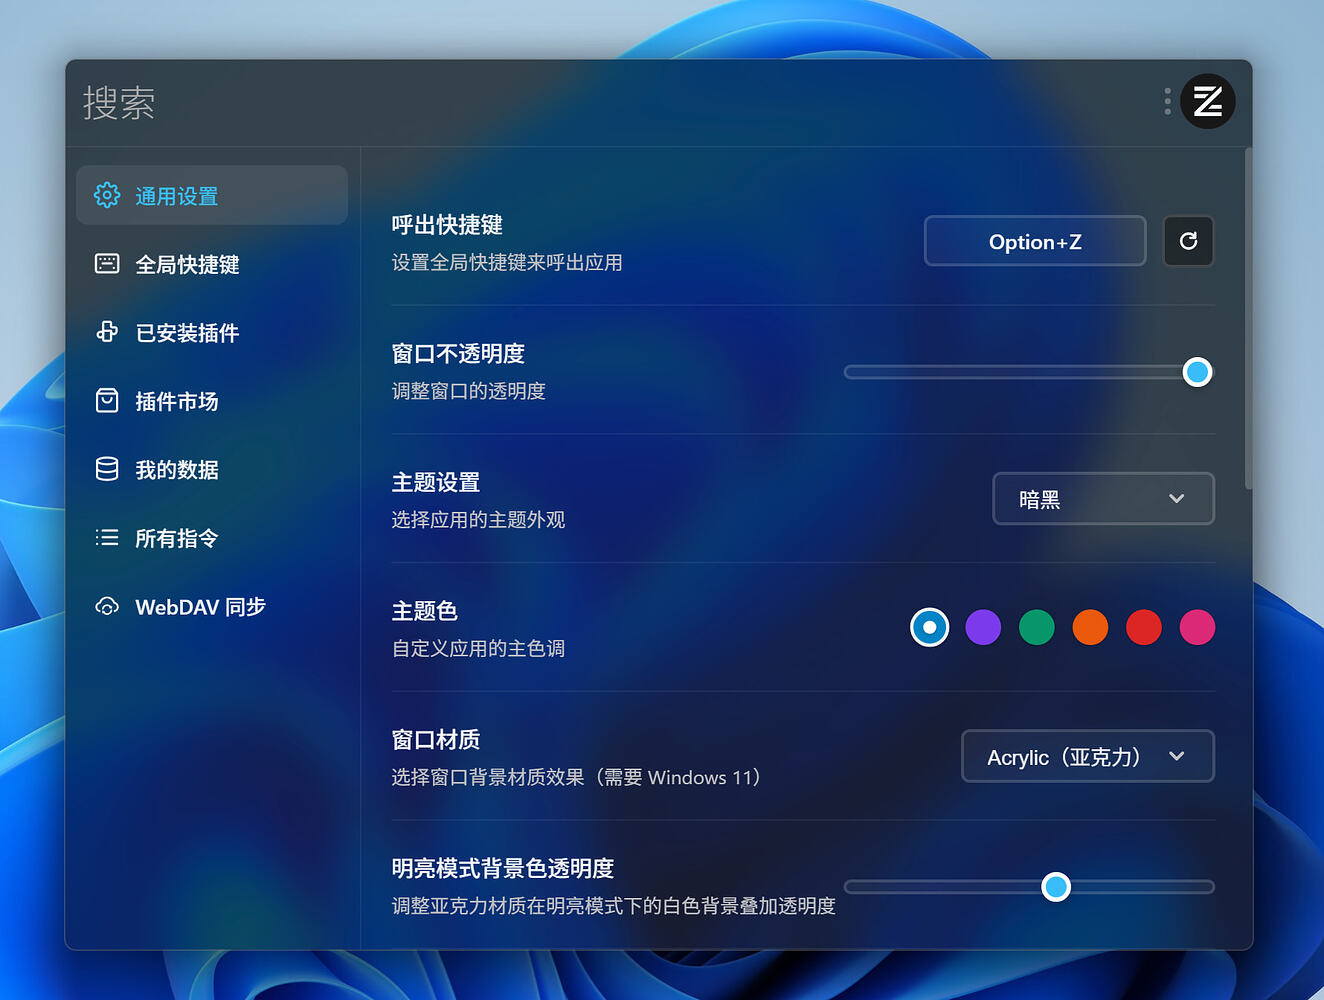Show the 所有指令 list
Screen dimensions: 1324x1000
(212, 538)
